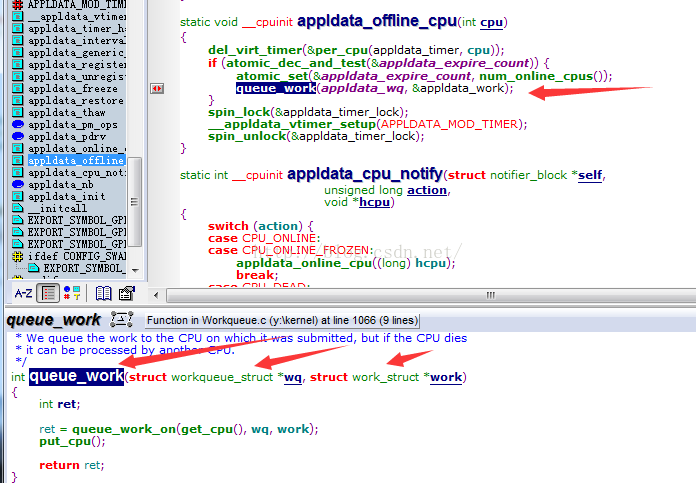Select appldata_online_ symbol in the list
The image size is (696, 483).
click(x=76, y=148)
